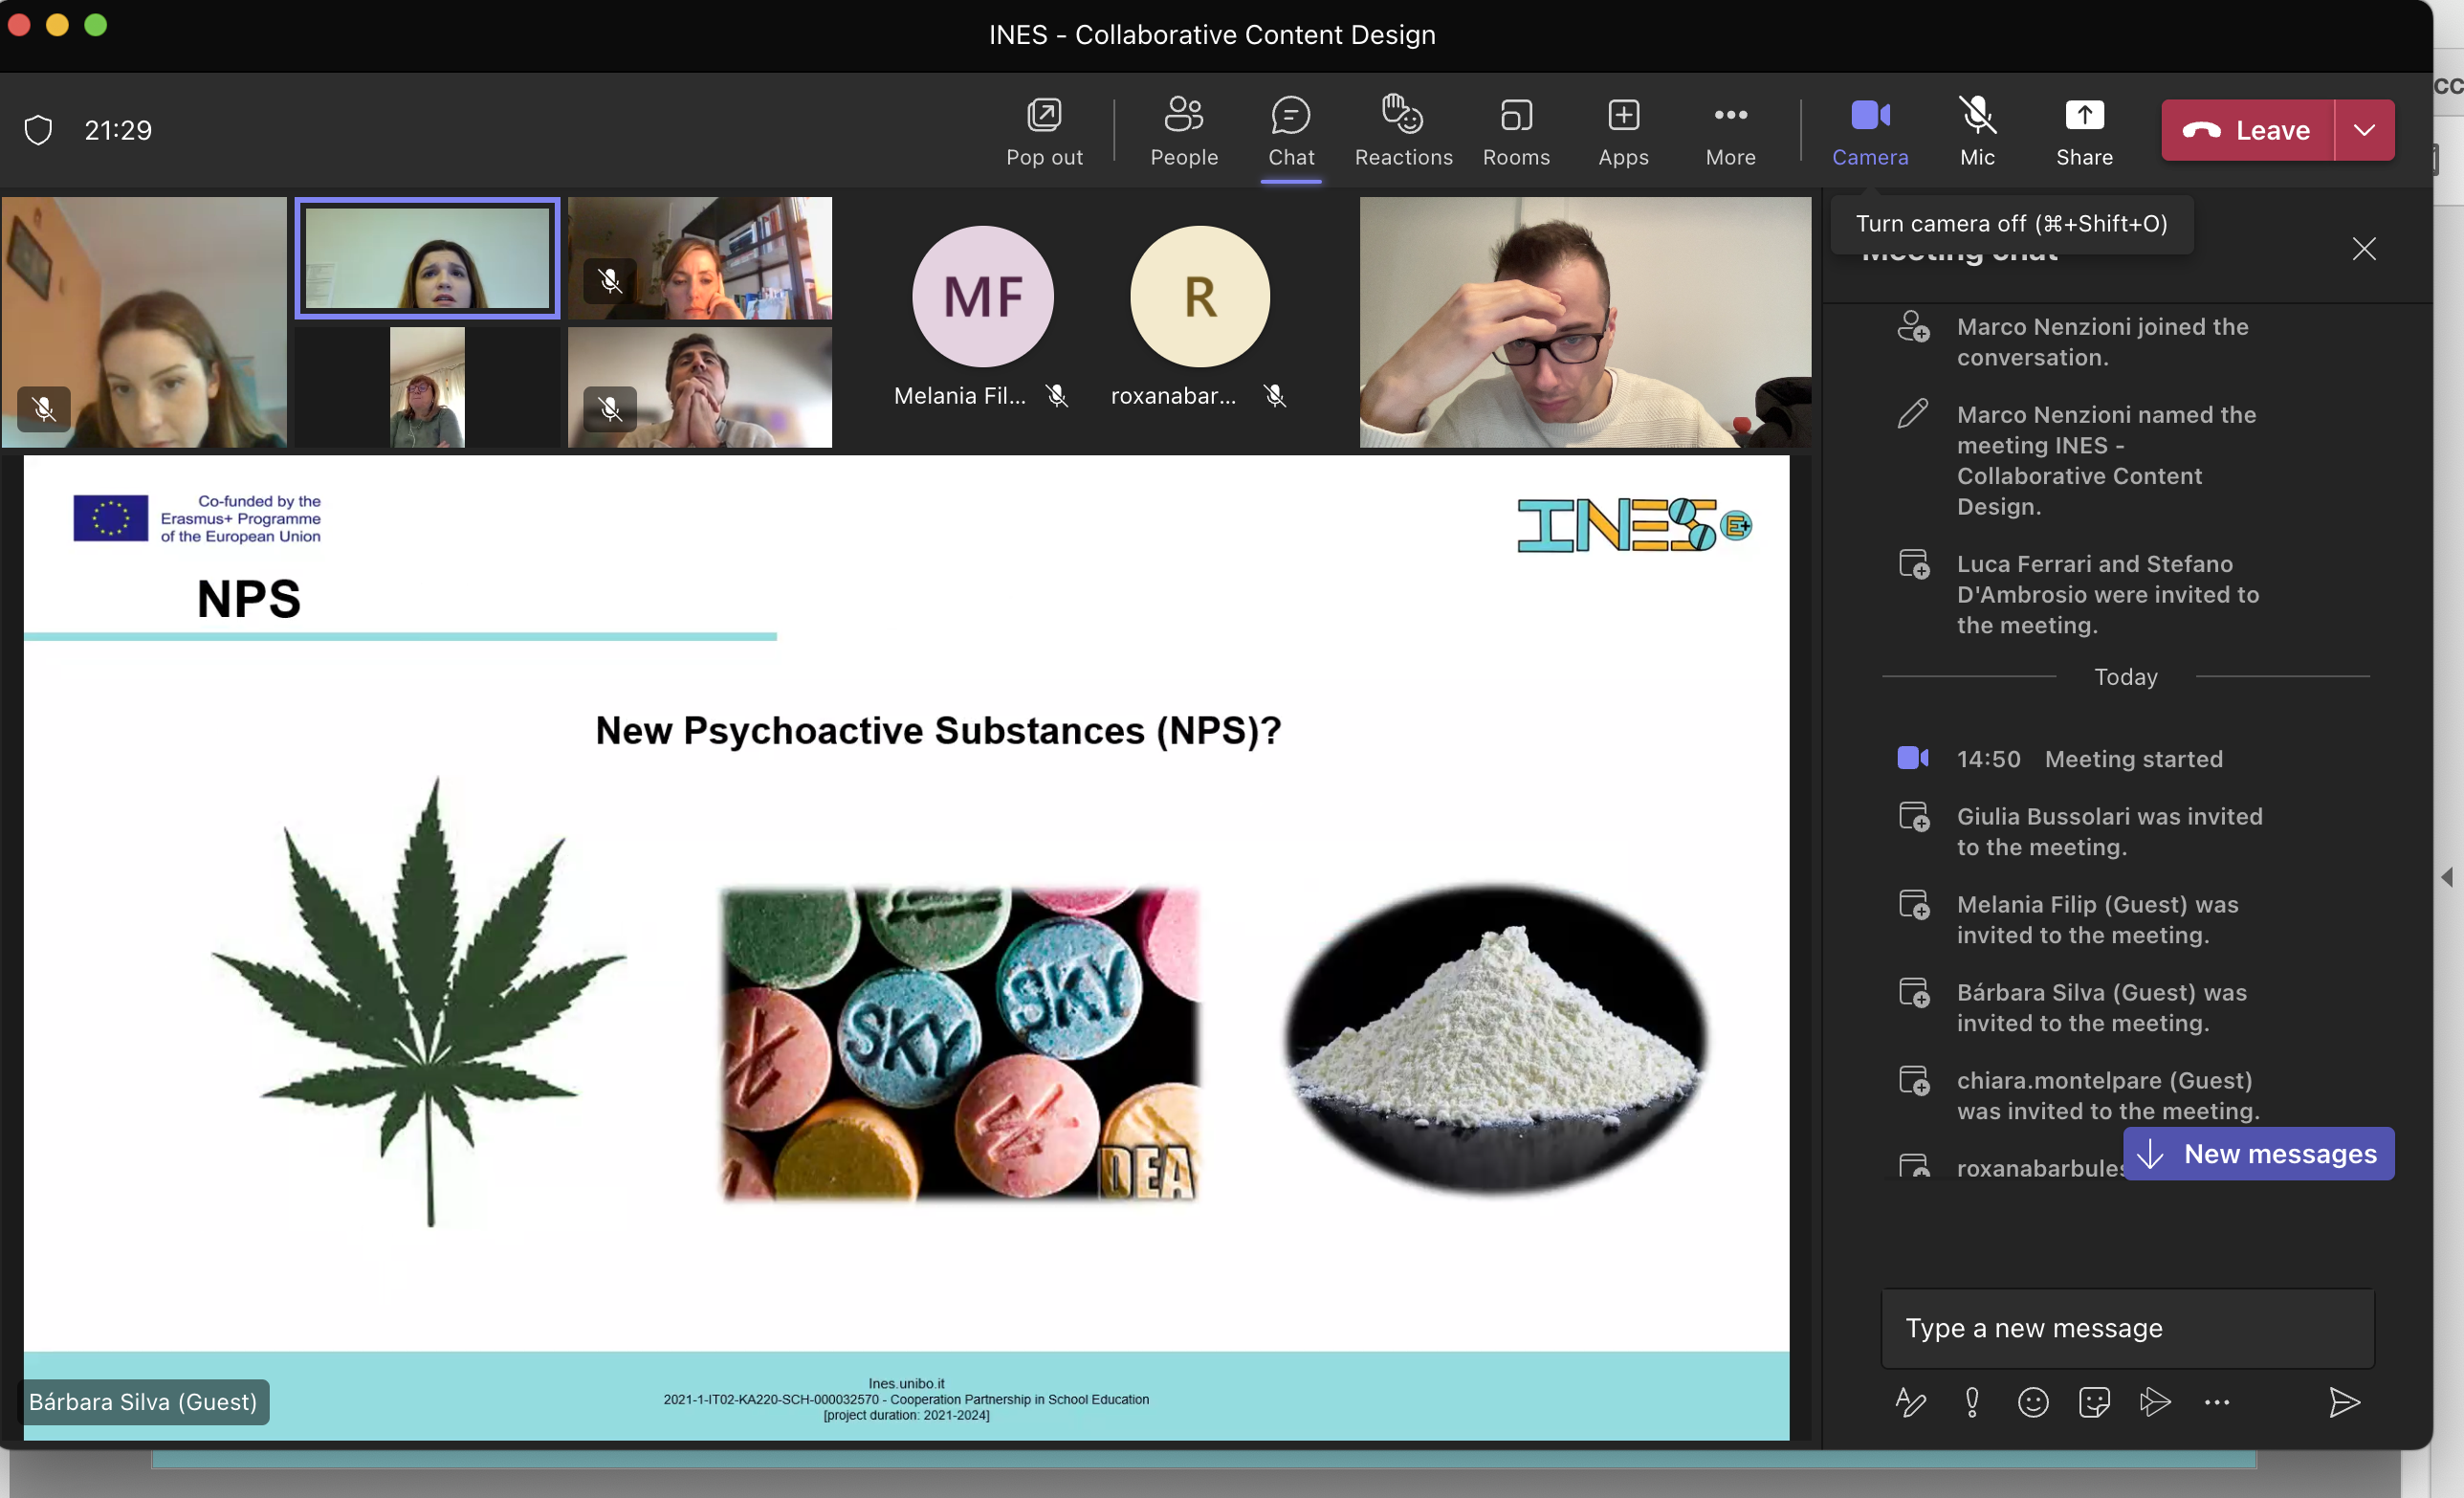Expand the Leave options arrow
The height and width of the screenshot is (1498, 2464).
pos(2364,130)
